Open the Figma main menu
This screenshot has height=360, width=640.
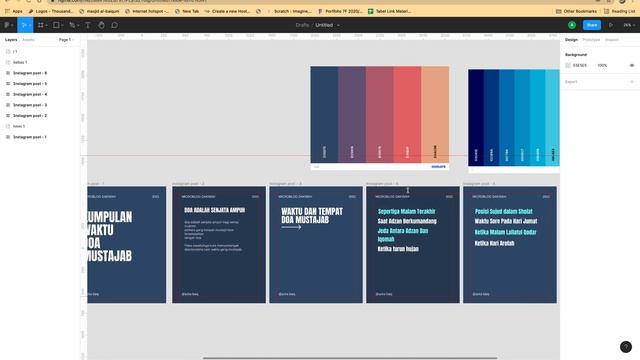click(8, 25)
